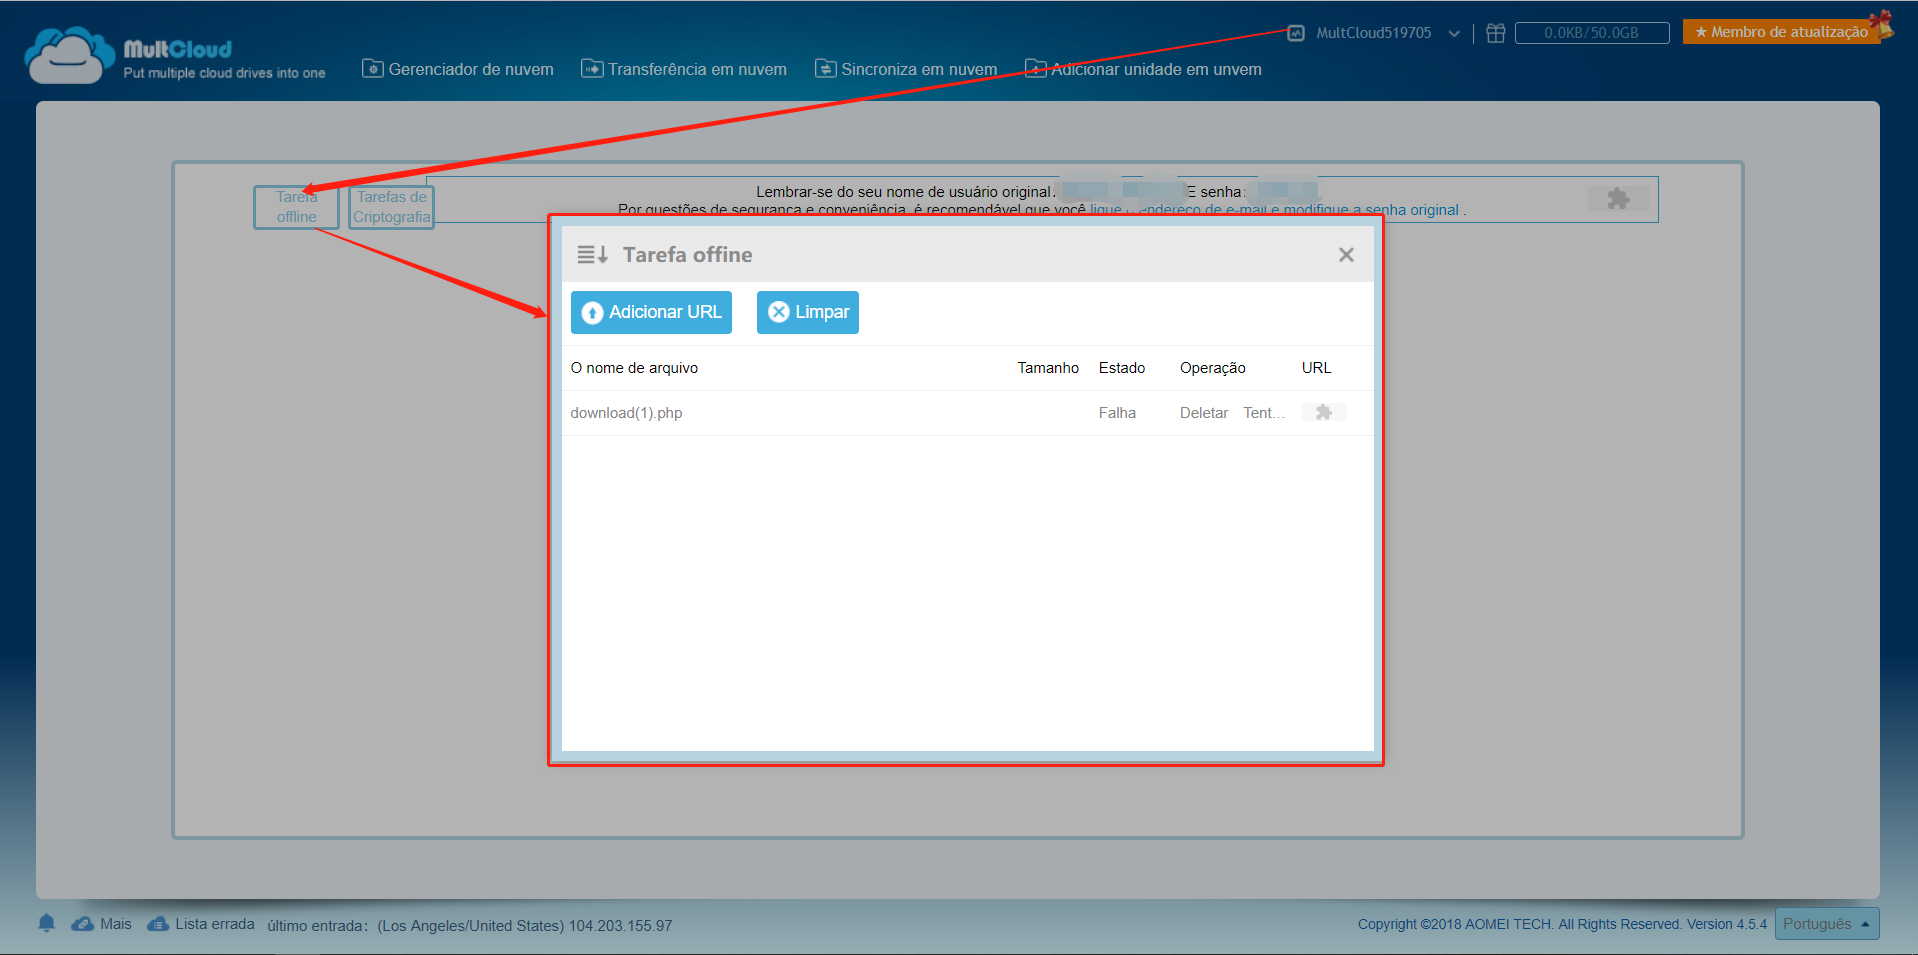Click Membro de atualização upgrade button
The height and width of the screenshot is (955, 1918).
1781,32
